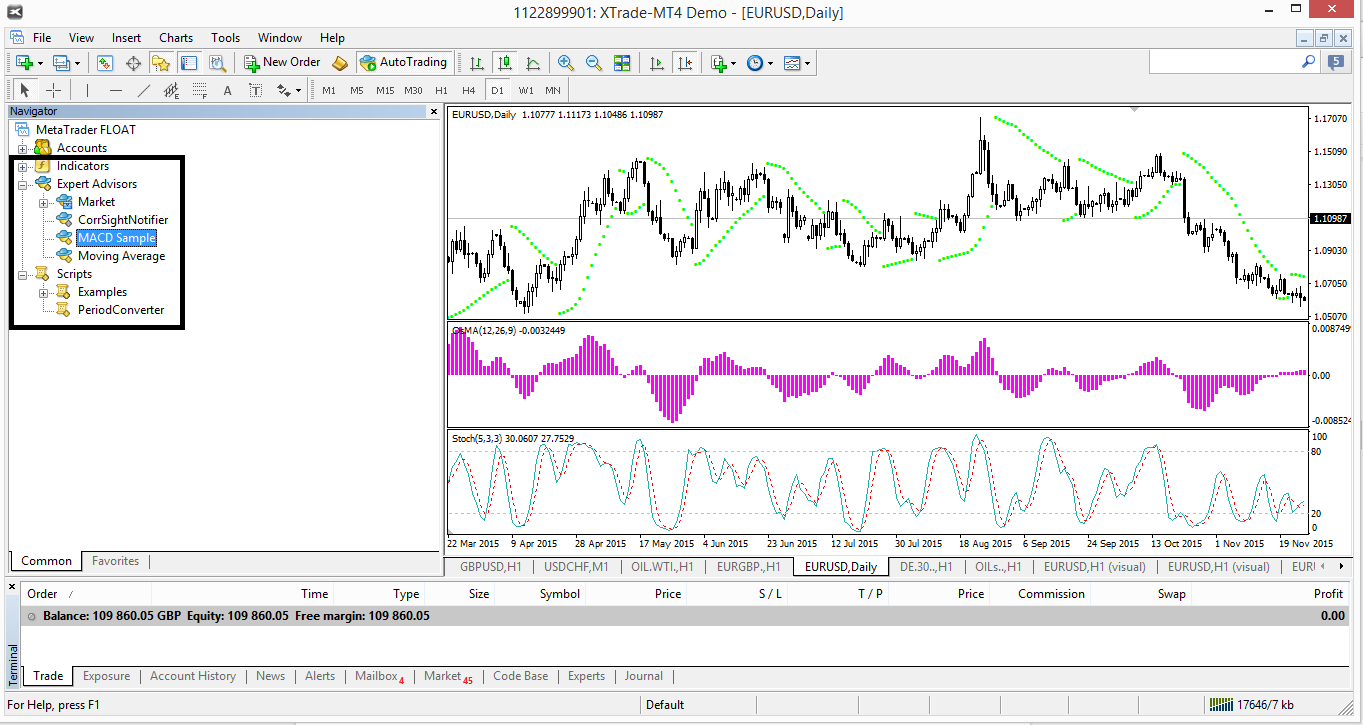Toggle the chart Auto Scroll button
Screen dimensions: 1363x725
click(x=656, y=63)
